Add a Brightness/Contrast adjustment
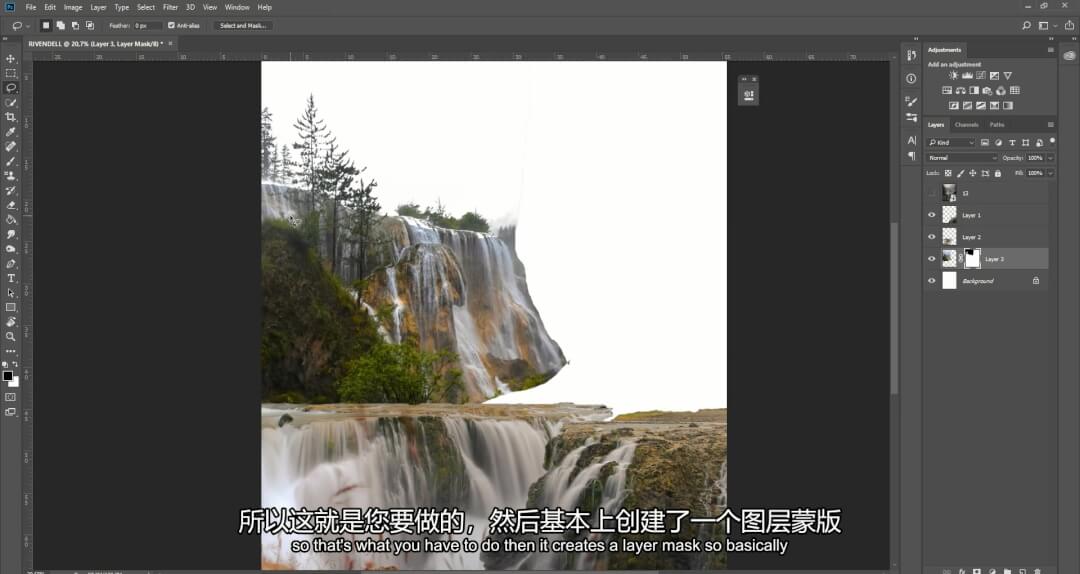The height and width of the screenshot is (574, 1080). pos(953,76)
